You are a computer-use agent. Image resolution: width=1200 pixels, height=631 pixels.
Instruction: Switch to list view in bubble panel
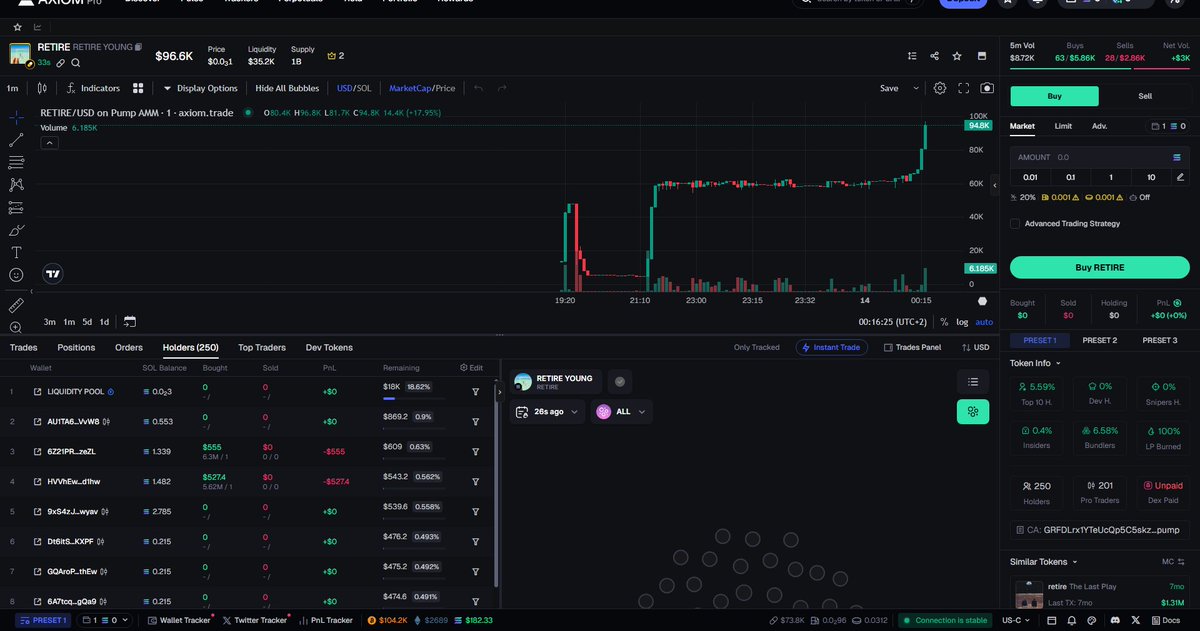click(973, 381)
